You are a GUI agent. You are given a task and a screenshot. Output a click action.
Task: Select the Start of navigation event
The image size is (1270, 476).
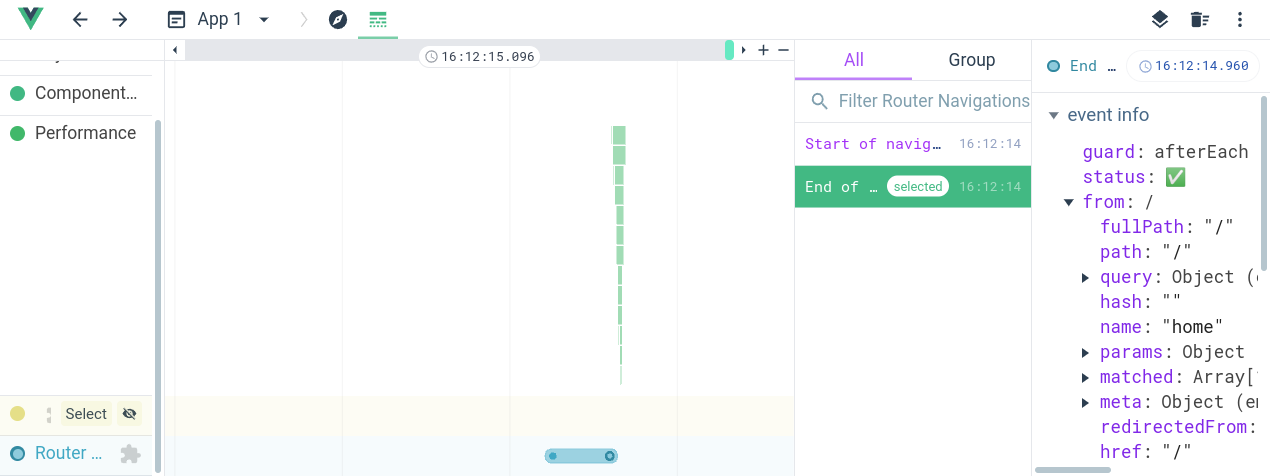(913, 144)
